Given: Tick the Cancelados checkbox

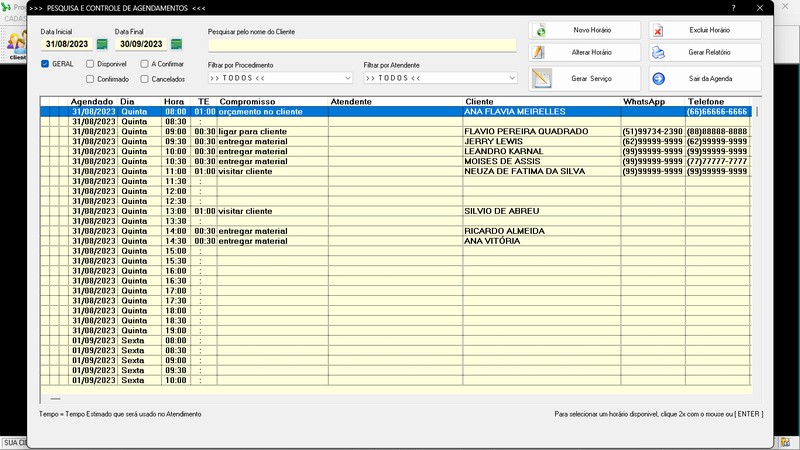Looking at the screenshot, I should [145, 78].
